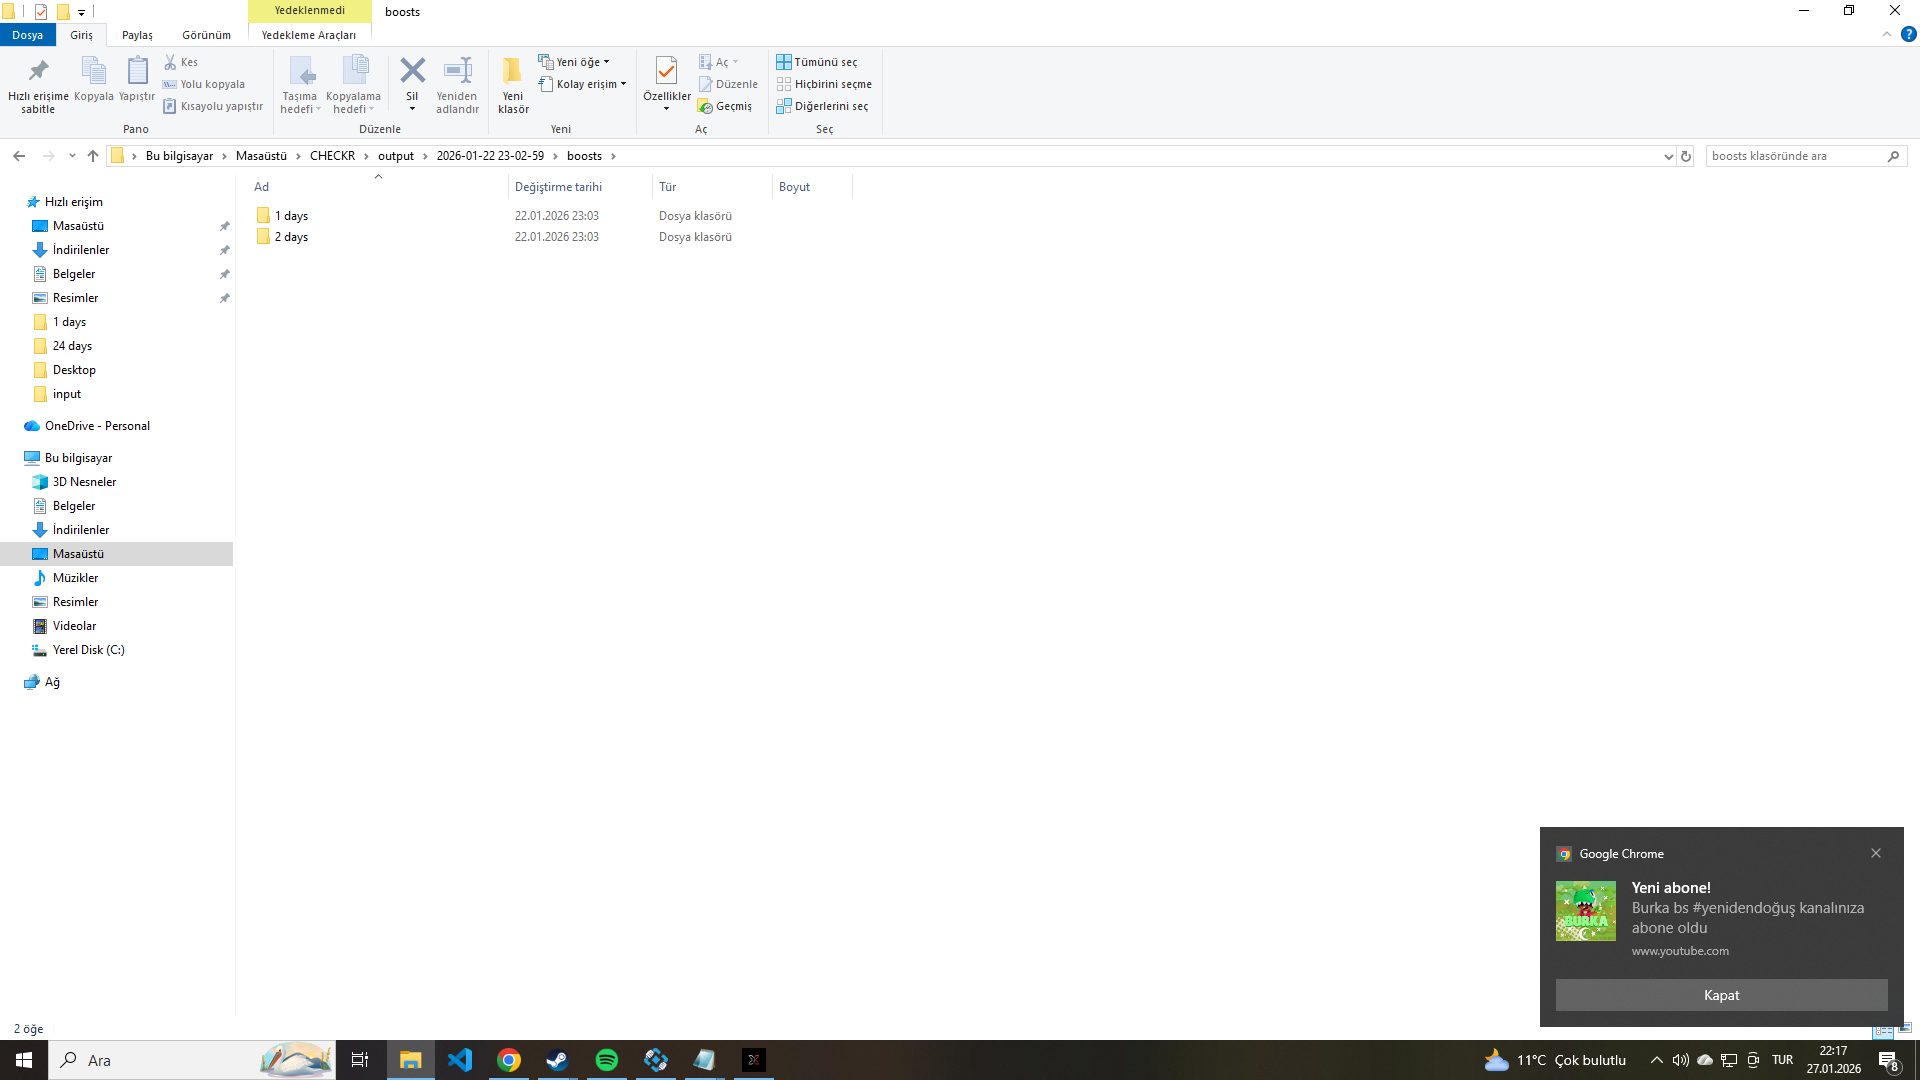
Task: Open Google Chrome from taskbar
Action: [x=509, y=1060]
